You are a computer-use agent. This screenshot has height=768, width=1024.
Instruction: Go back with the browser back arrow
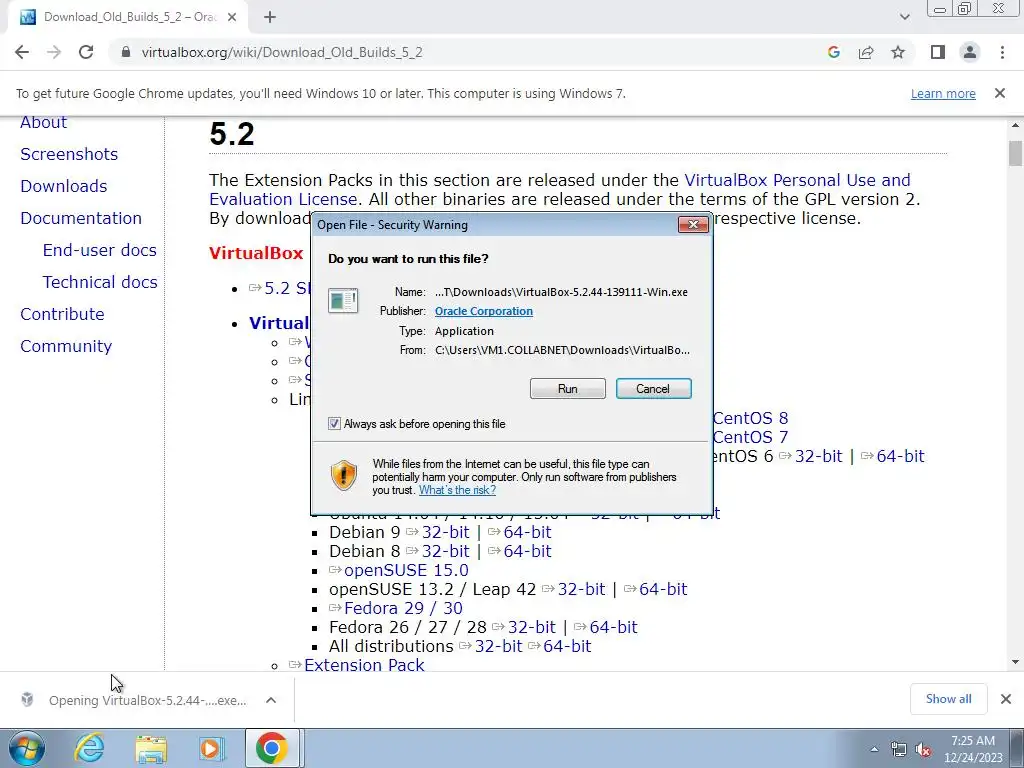pyautogui.click(x=22, y=52)
